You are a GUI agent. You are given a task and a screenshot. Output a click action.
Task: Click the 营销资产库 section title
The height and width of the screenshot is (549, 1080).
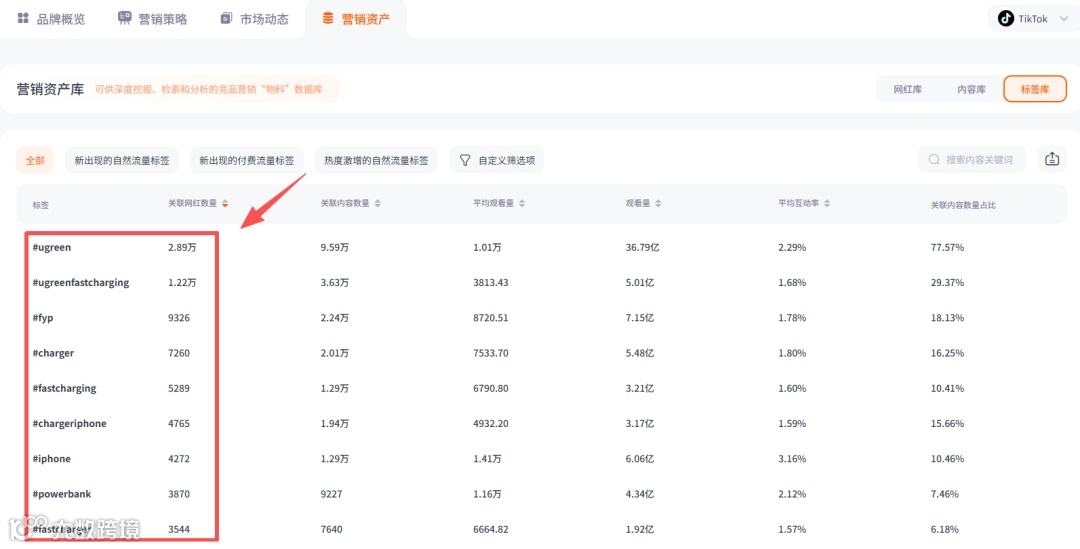pos(50,90)
